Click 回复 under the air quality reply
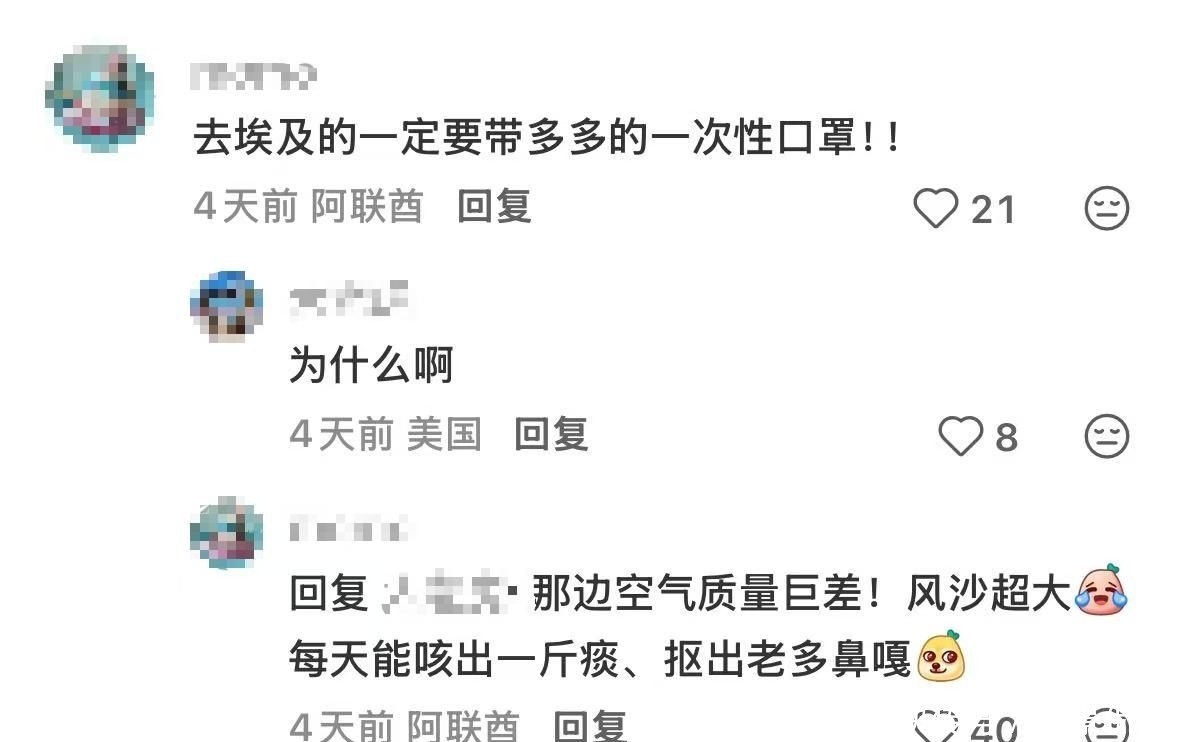This screenshot has height=742, width=1179. click(590, 726)
